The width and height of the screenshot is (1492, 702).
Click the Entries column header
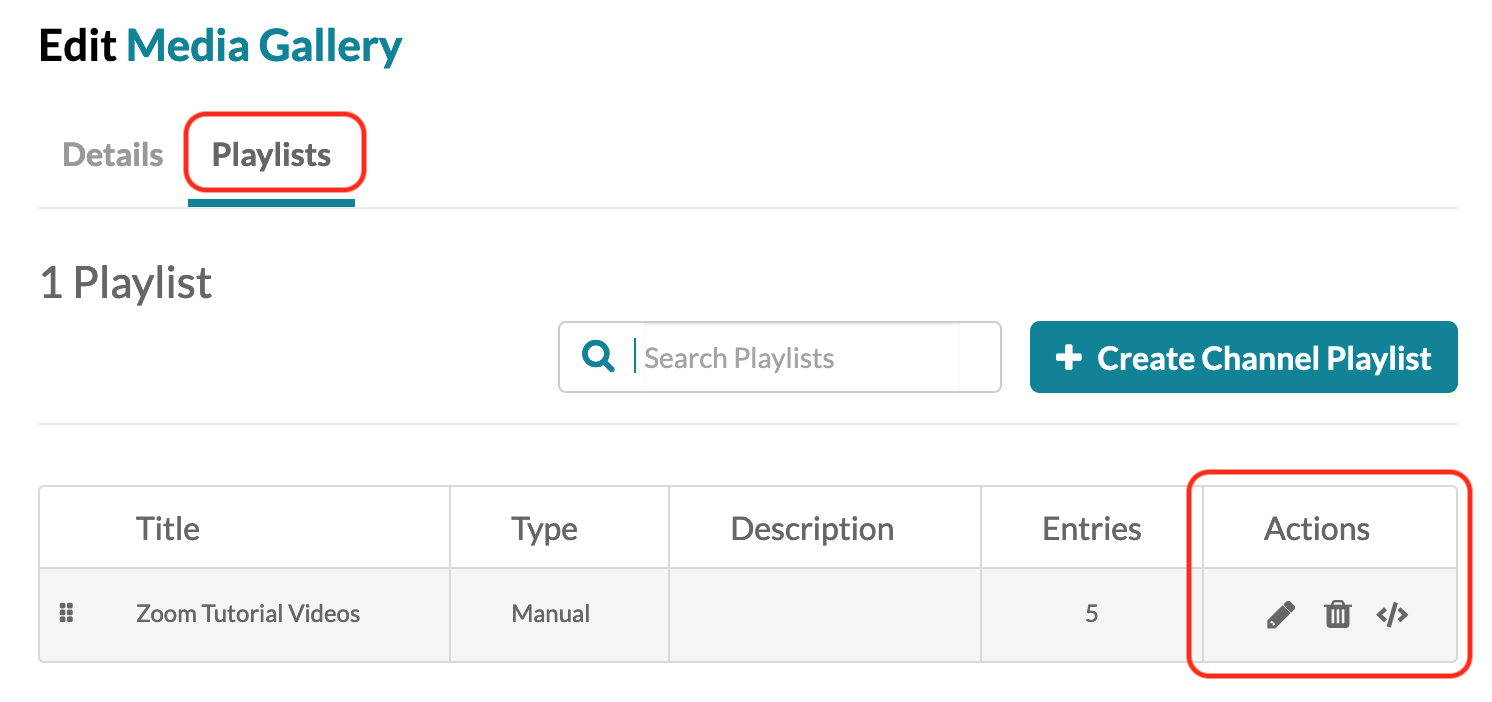click(1091, 529)
